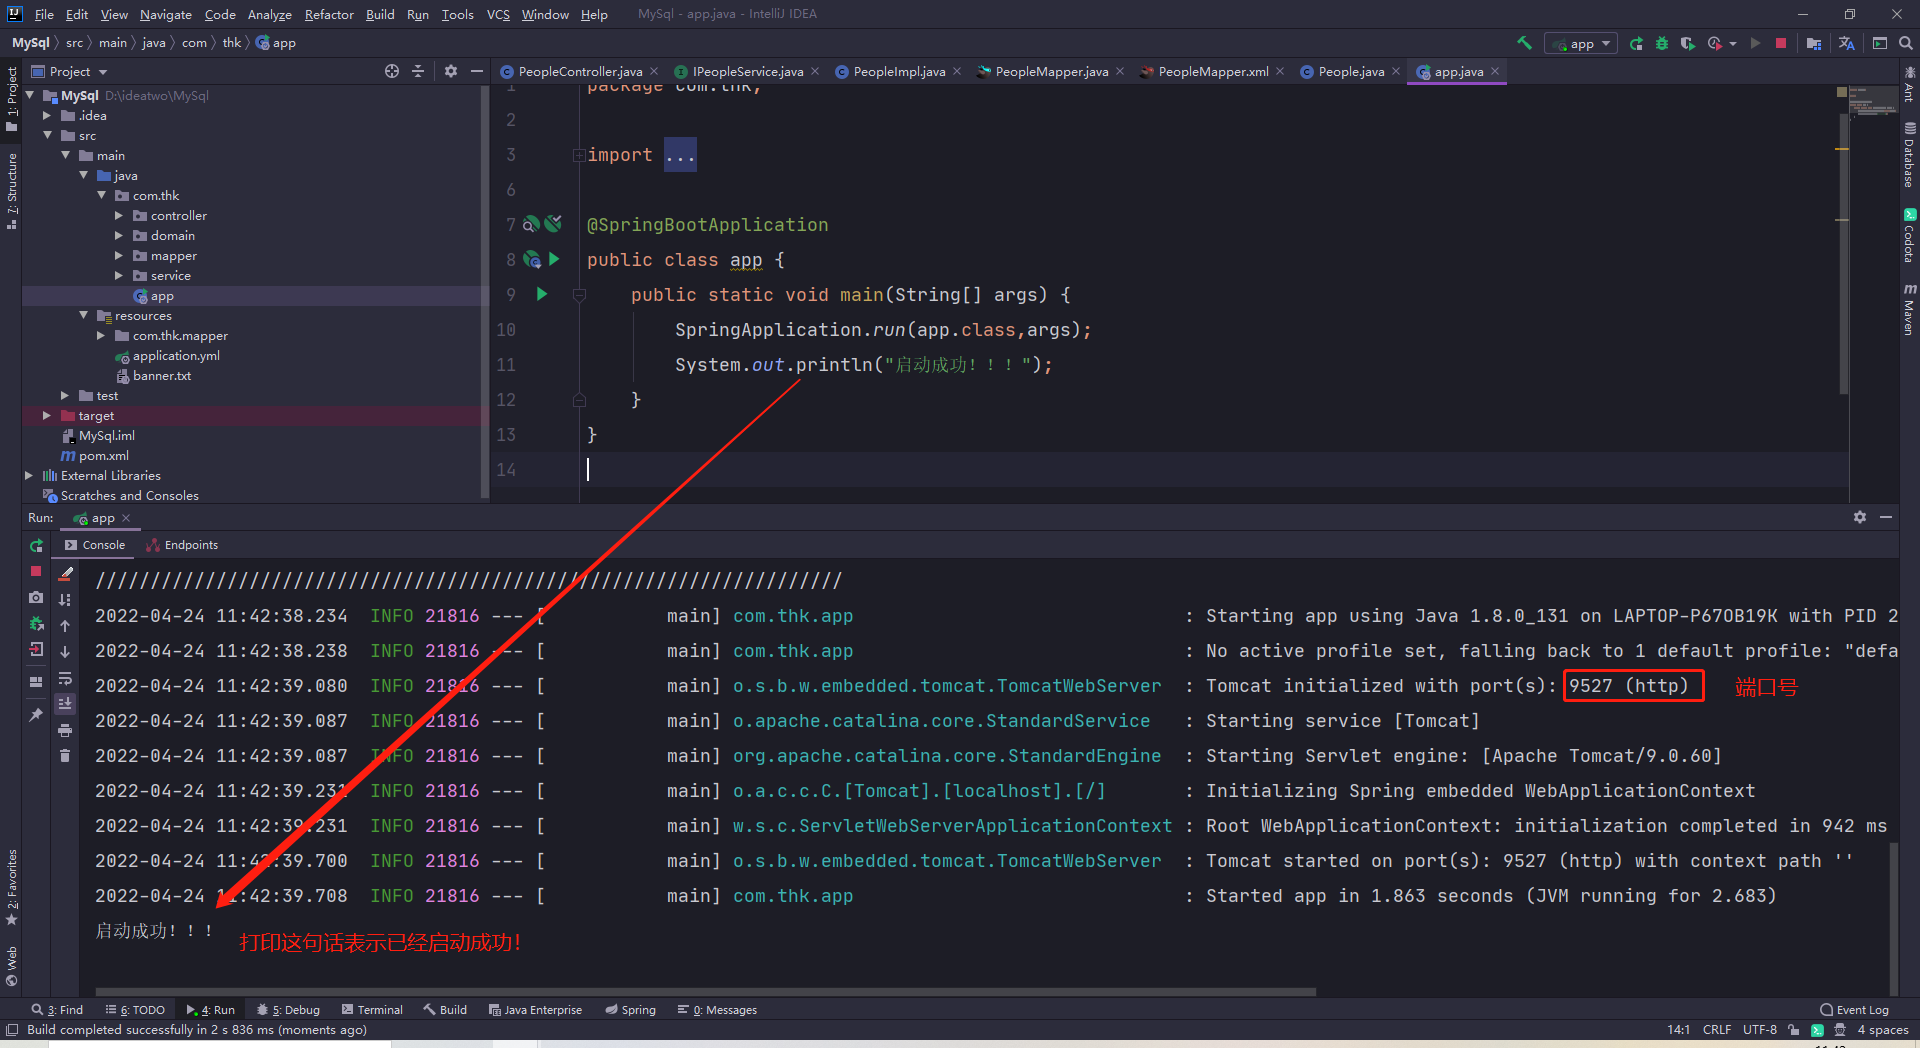Click Run Anything icon next to search
This screenshot has width=1920, height=1048.
pyautogui.click(x=1880, y=43)
